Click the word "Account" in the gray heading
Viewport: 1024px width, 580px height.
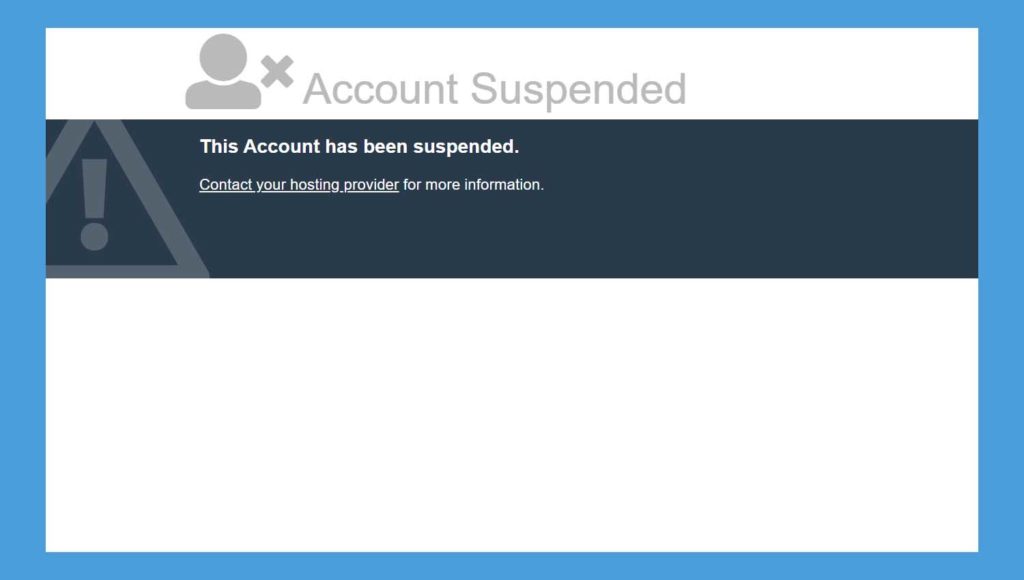[380, 89]
